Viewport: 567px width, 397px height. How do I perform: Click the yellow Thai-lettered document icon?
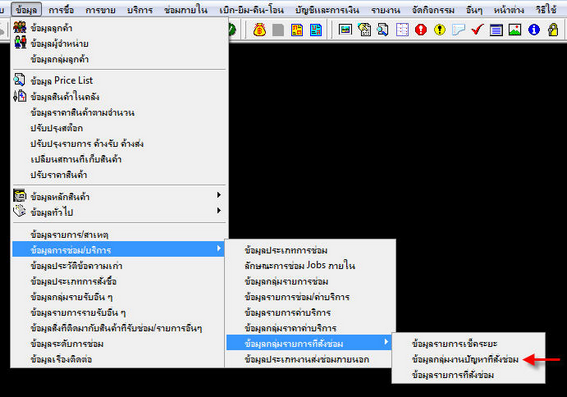(297, 30)
